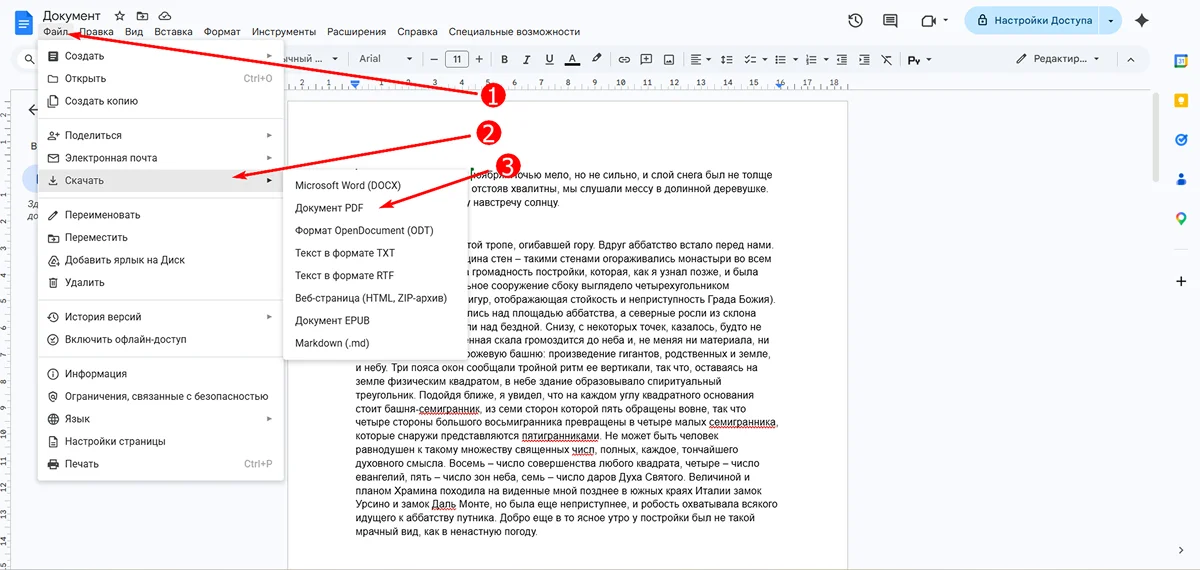Click the Настройки Доступа button
Image resolution: width=1200 pixels, height=570 pixels.
point(1033,20)
